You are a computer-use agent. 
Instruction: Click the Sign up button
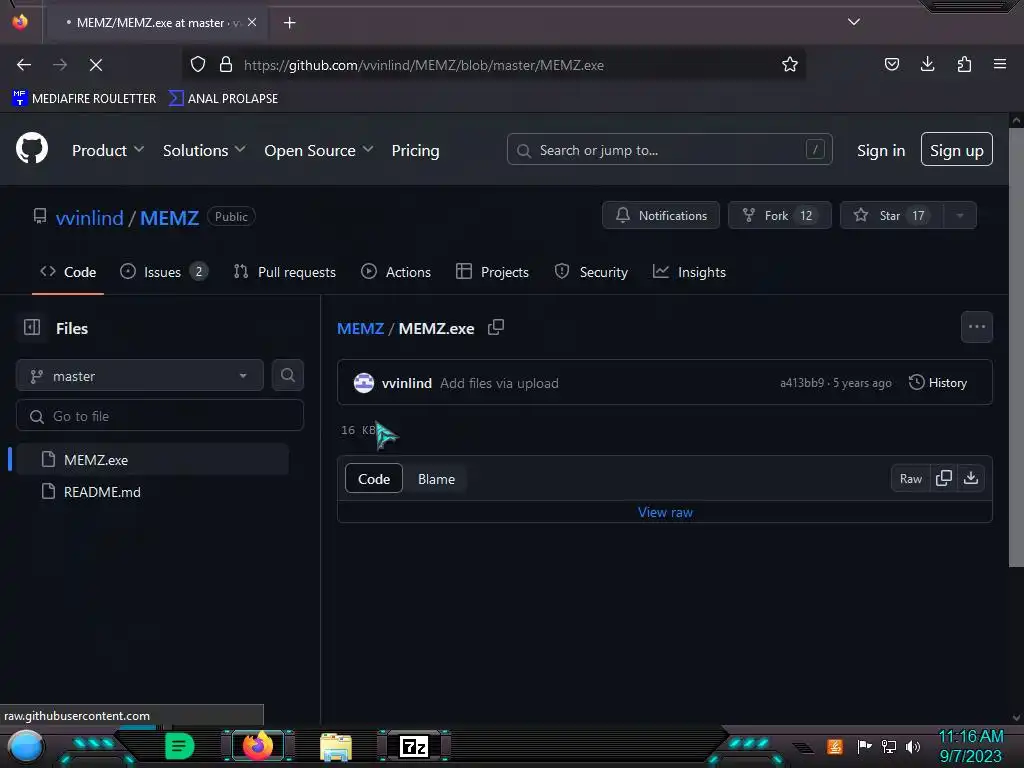click(x=956, y=150)
